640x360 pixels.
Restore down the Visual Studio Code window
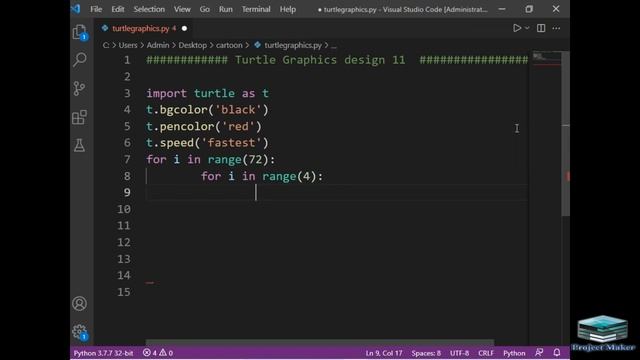[529, 9]
